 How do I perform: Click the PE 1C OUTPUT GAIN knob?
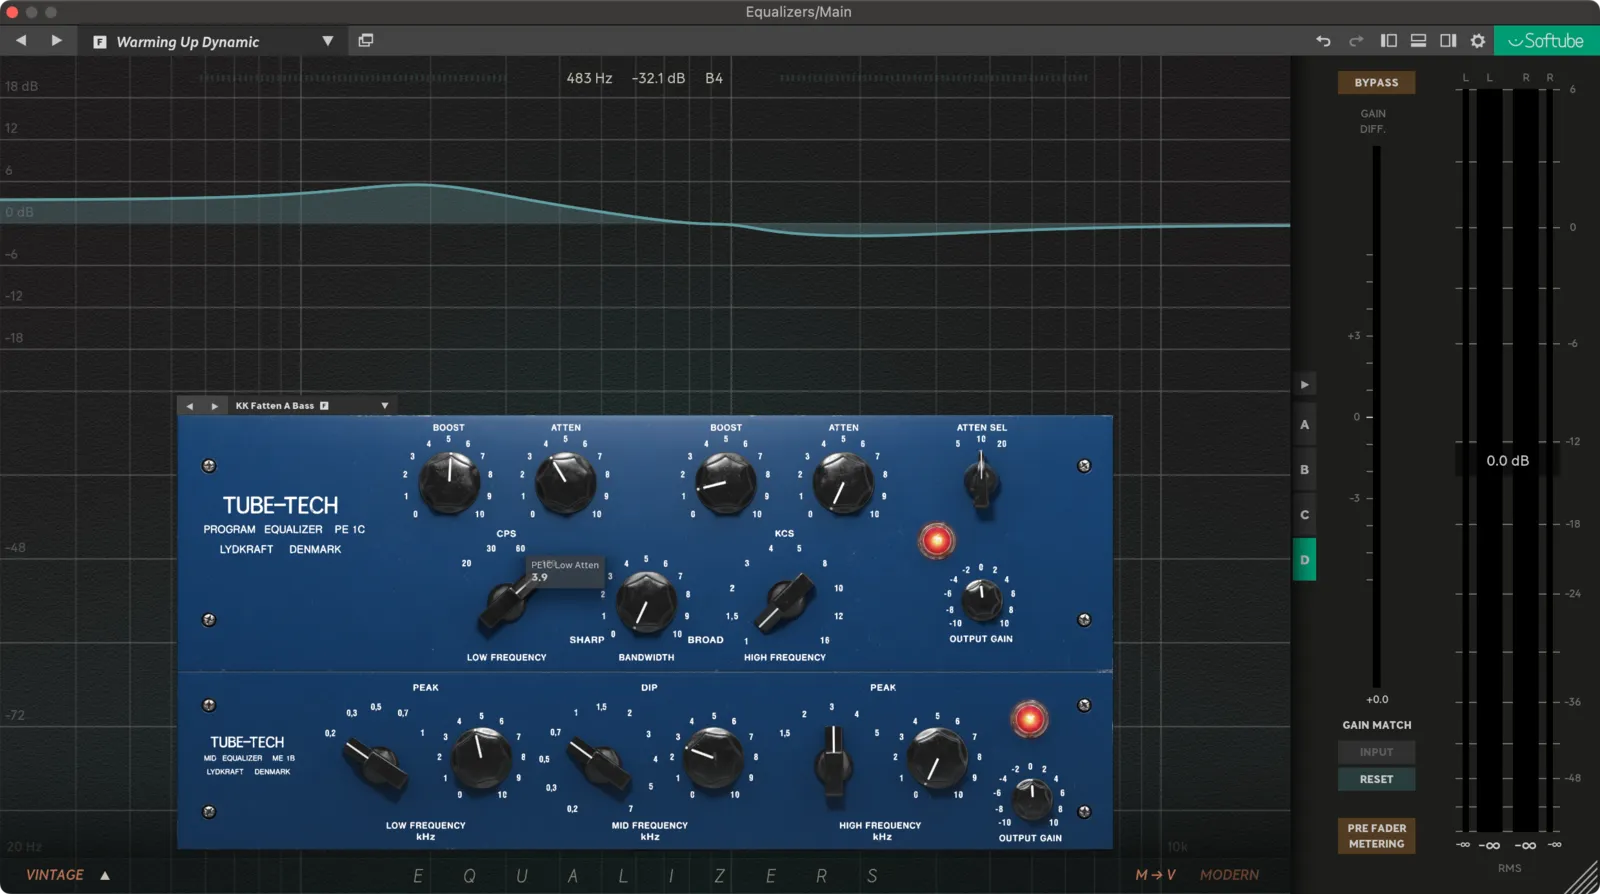981,600
